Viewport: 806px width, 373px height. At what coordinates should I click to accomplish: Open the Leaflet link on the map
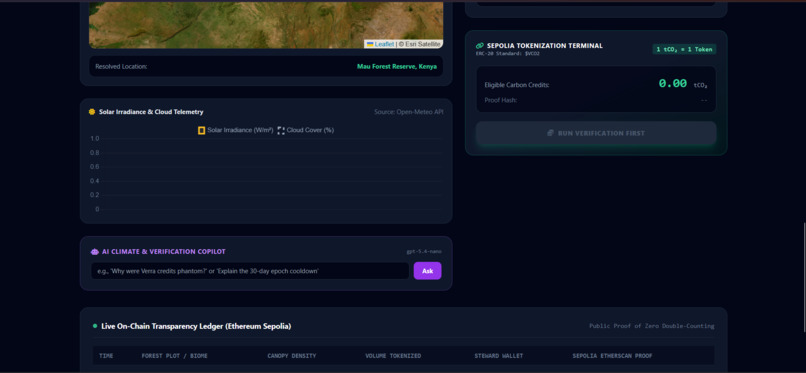(x=384, y=44)
